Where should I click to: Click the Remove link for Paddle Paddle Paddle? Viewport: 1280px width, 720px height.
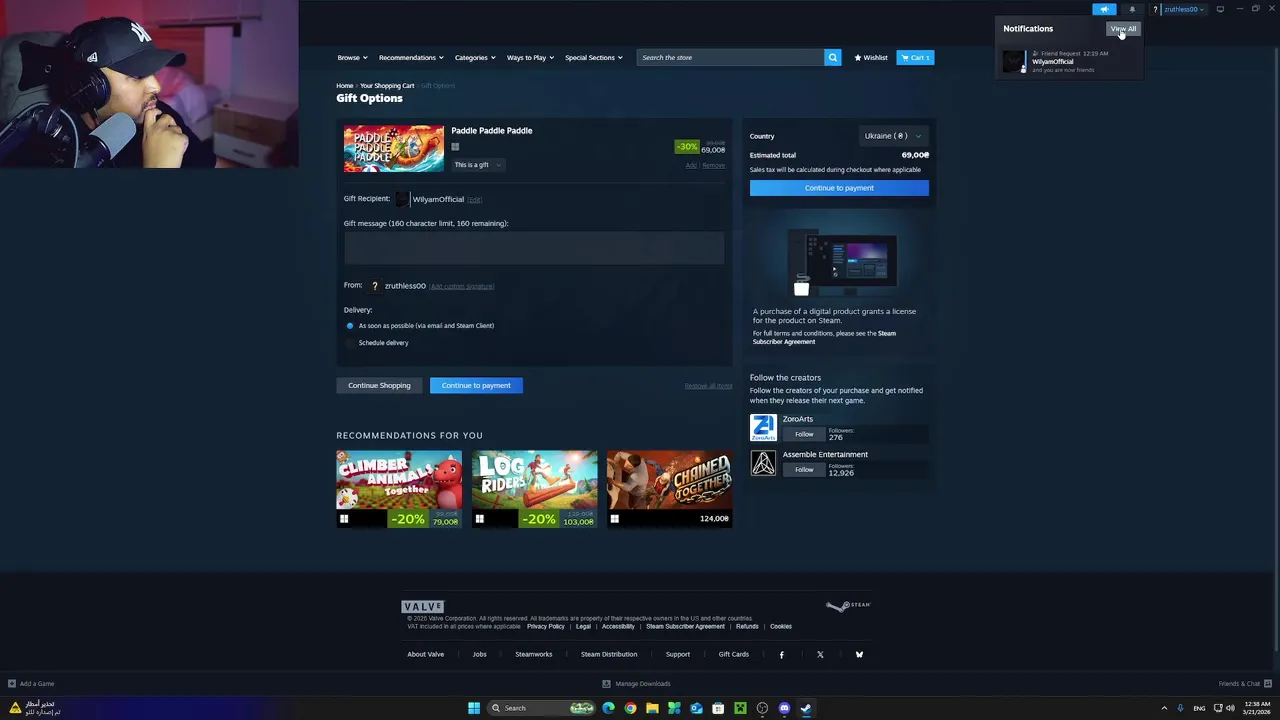point(713,166)
